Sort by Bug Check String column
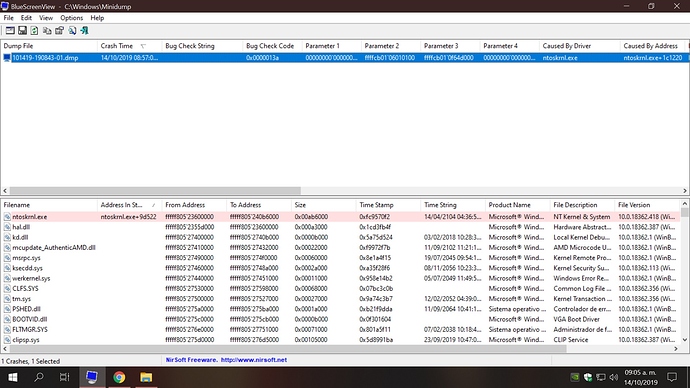Image resolution: width=690 pixels, height=388 pixels. (202, 46)
